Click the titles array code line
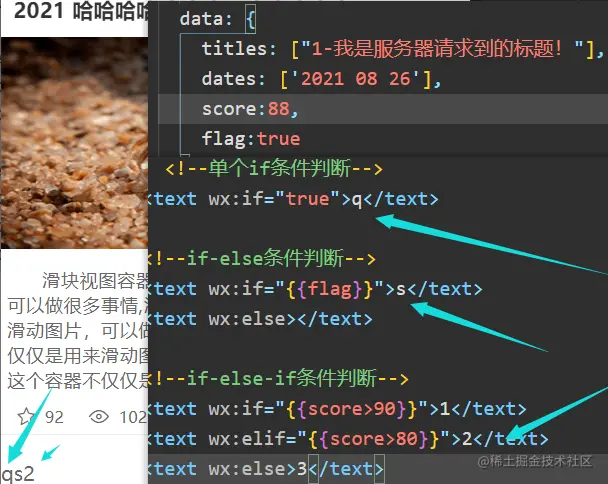608x484 pixels. 402,49
